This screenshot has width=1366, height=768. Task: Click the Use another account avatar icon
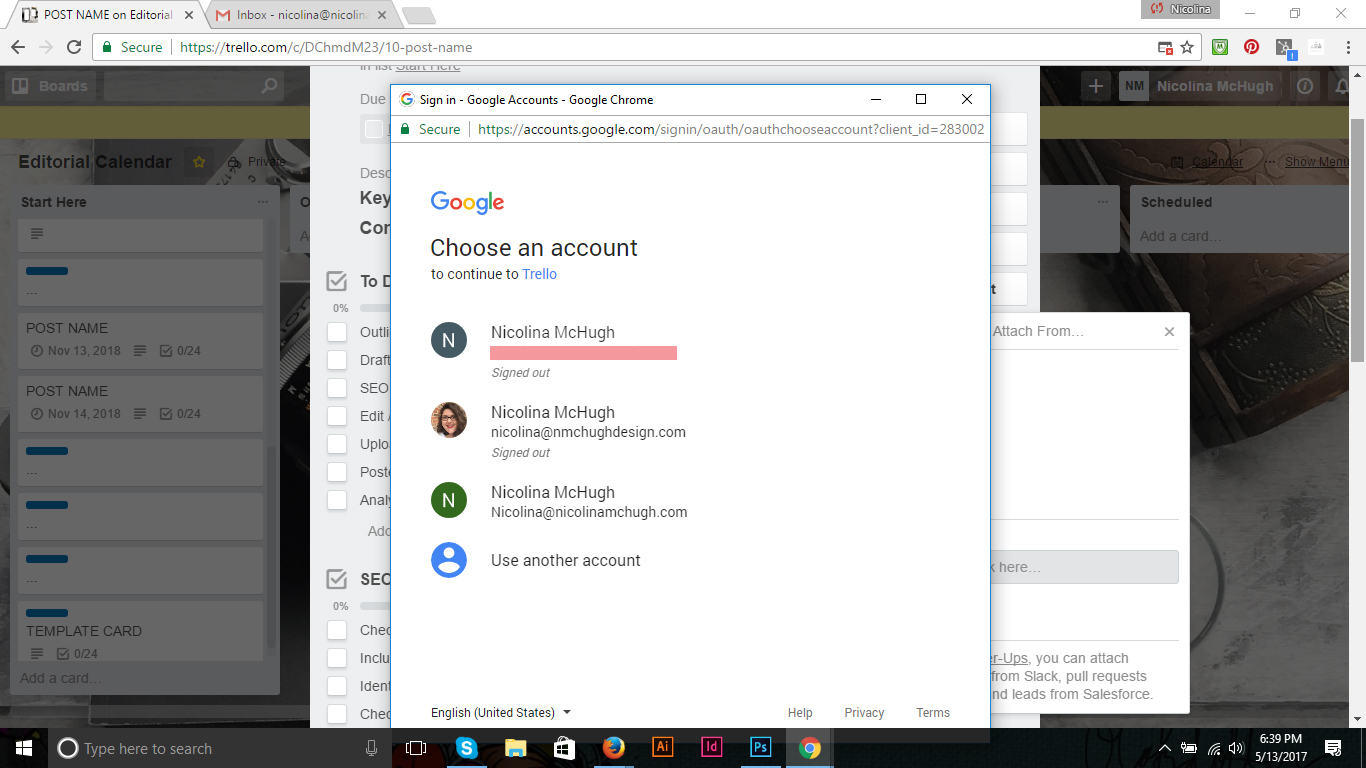point(449,560)
